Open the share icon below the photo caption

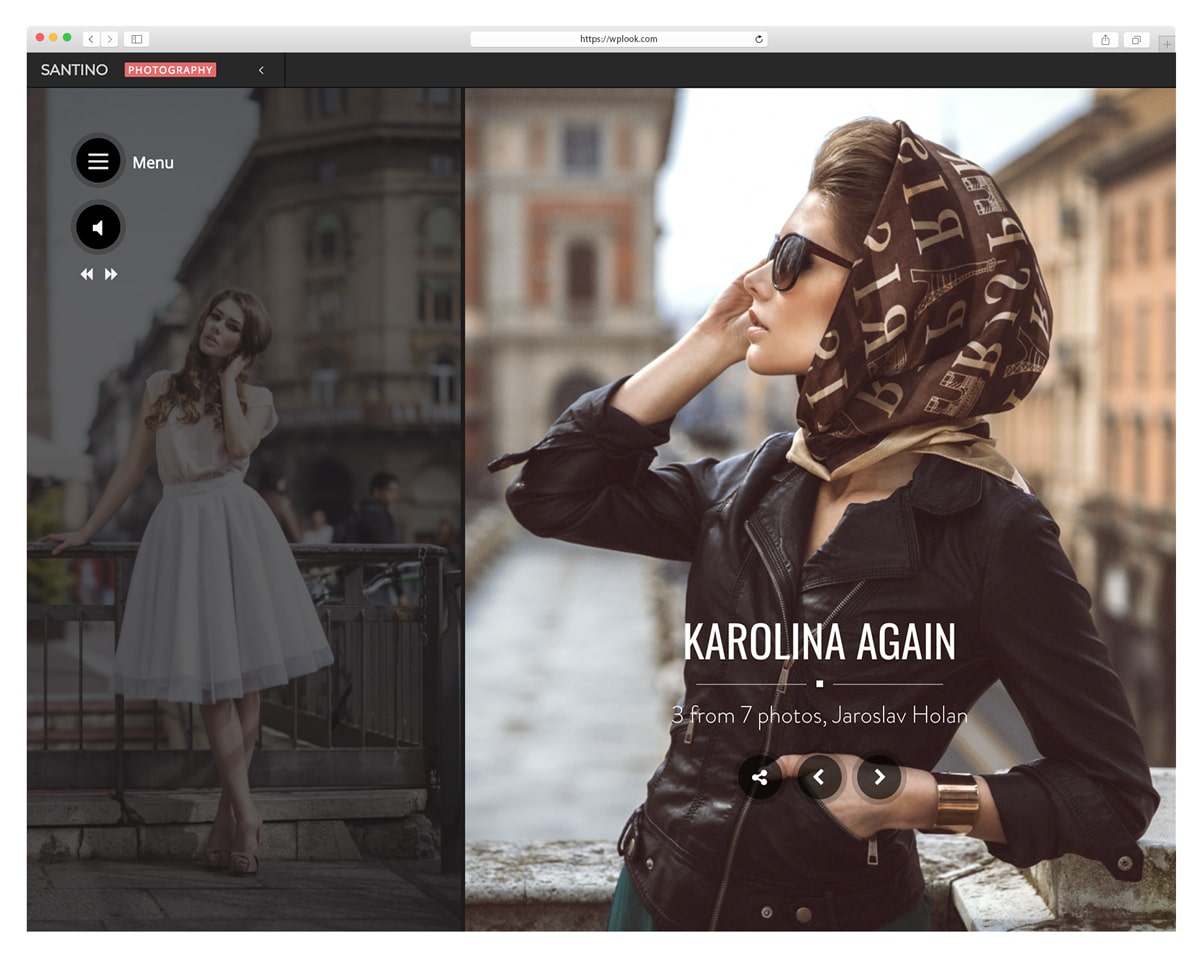pos(760,777)
